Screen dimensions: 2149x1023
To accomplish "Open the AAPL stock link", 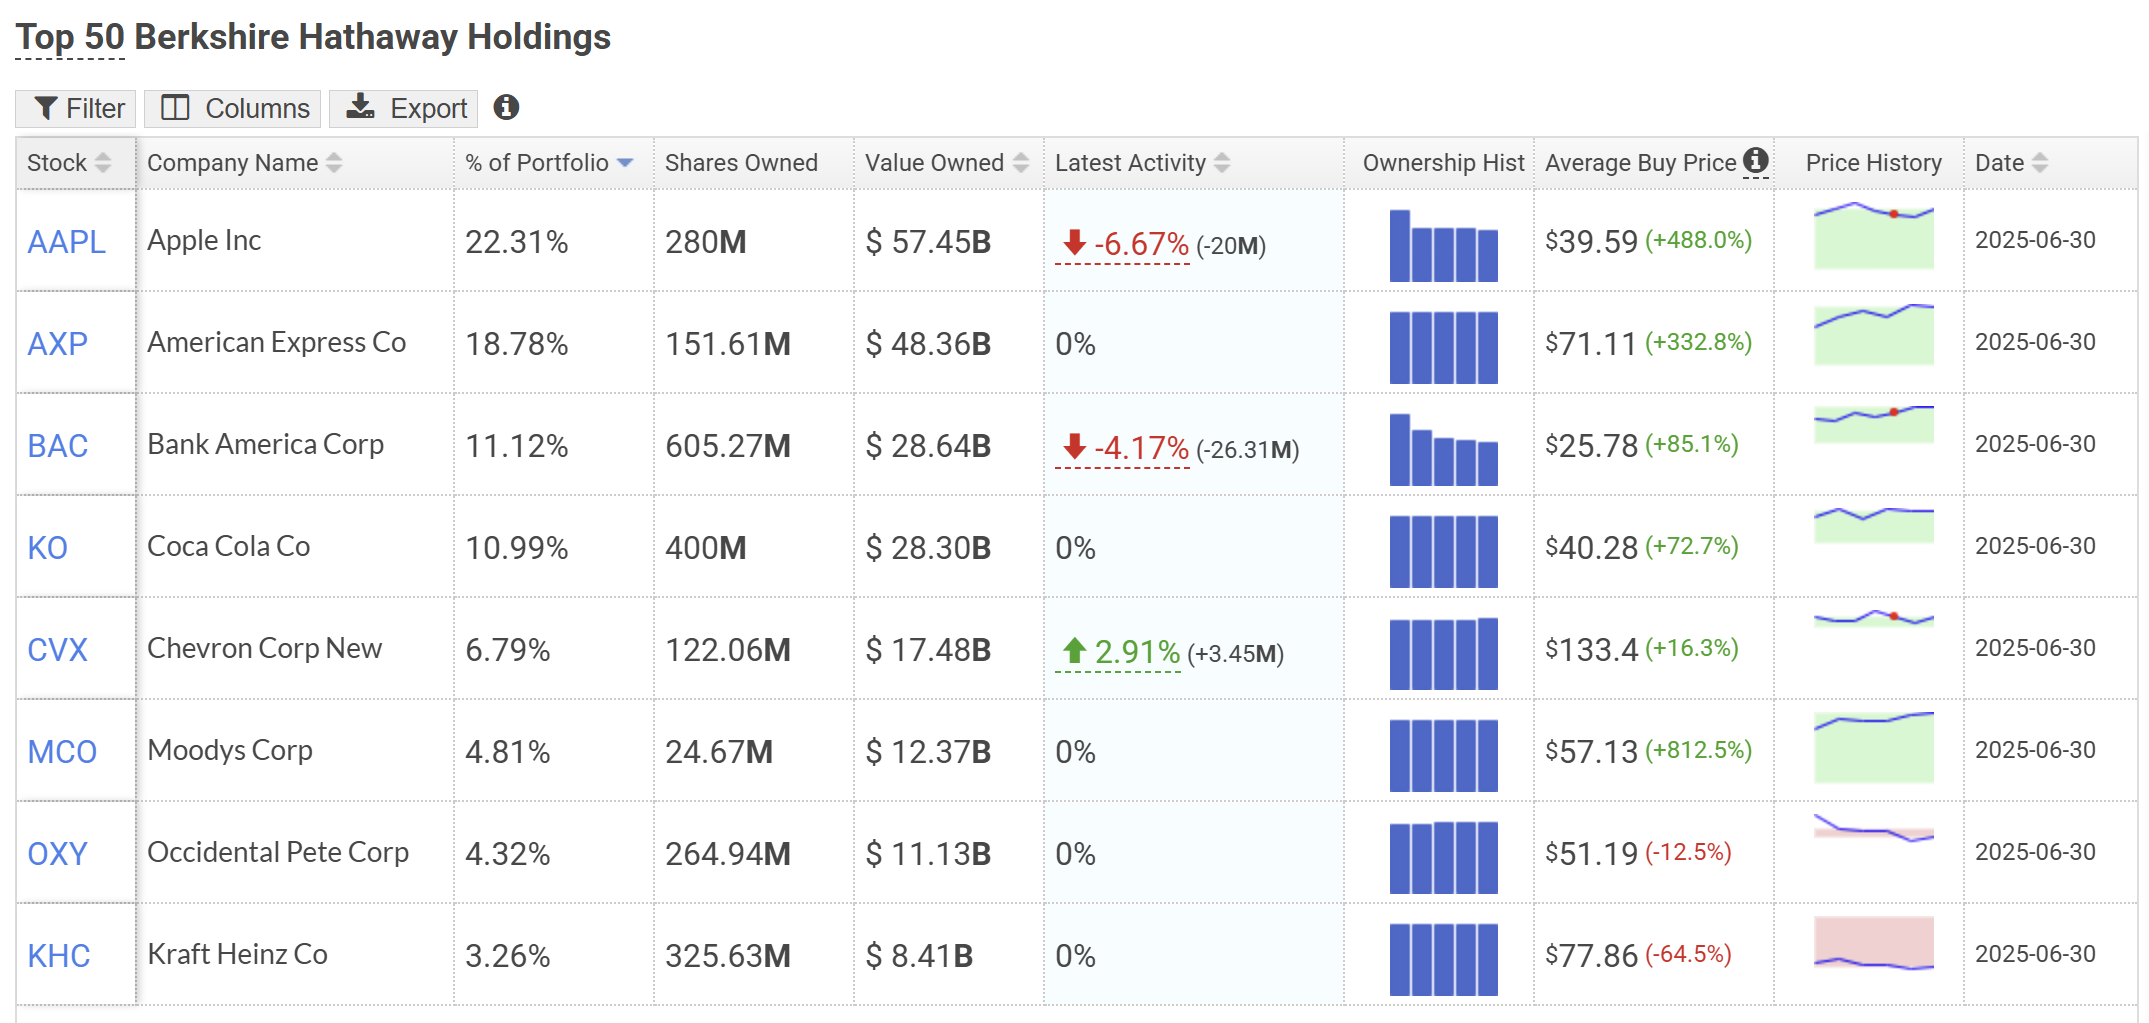I will (66, 242).
